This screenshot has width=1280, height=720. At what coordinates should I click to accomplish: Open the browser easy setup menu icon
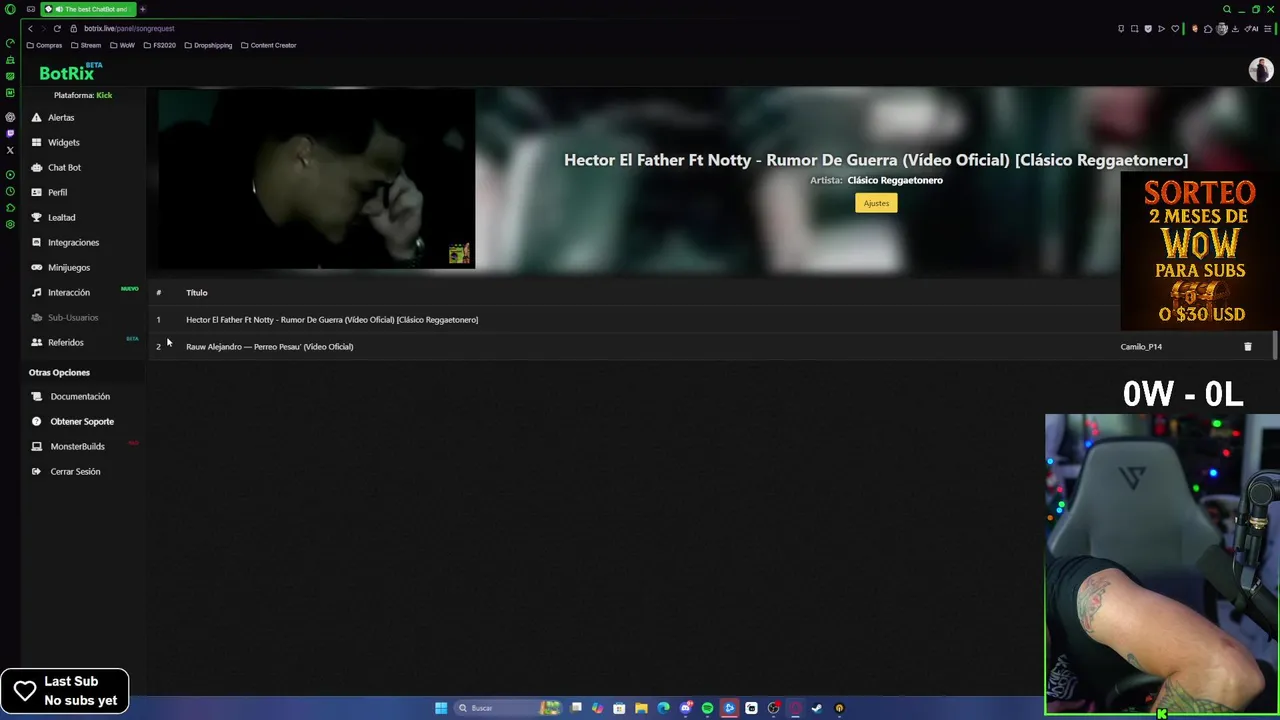(x=1268, y=28)
